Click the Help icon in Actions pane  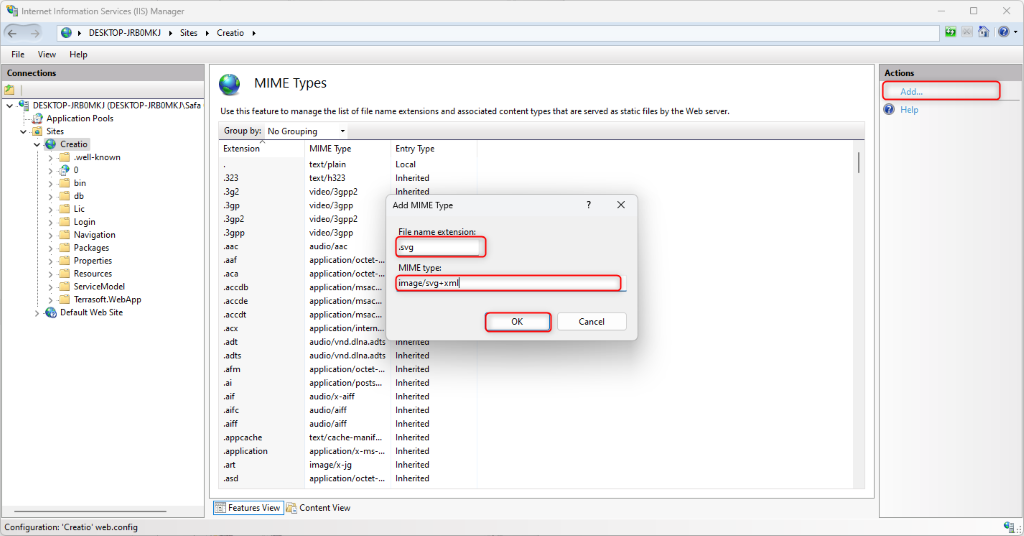889,110
